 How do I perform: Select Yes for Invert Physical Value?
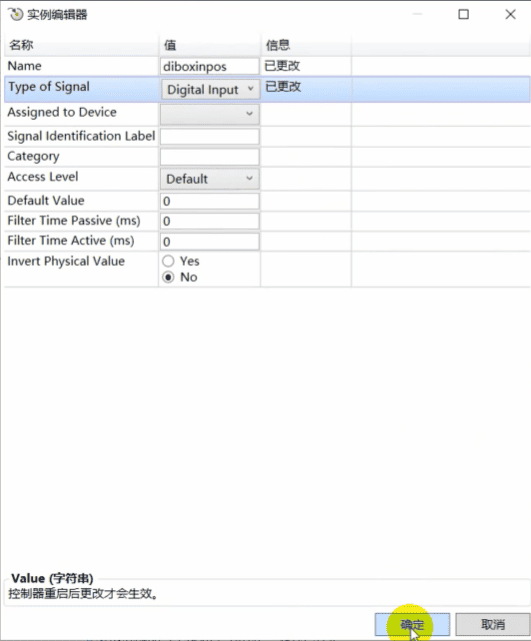[168, 261]
